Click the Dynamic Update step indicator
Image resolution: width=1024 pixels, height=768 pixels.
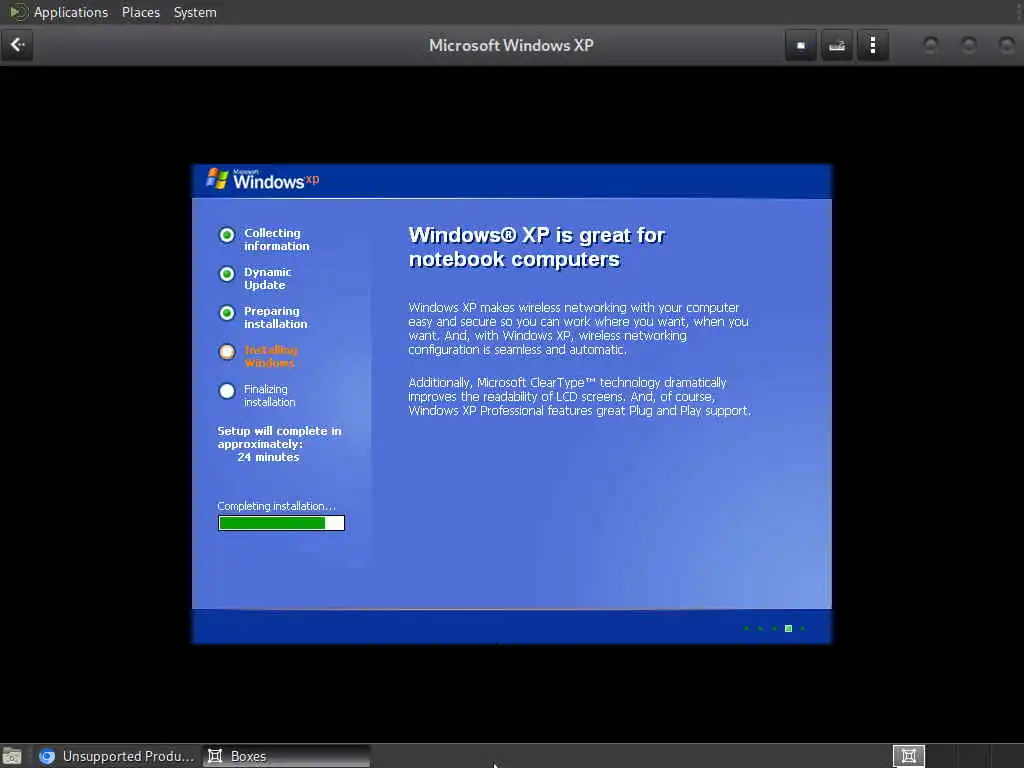pos(227,274)
